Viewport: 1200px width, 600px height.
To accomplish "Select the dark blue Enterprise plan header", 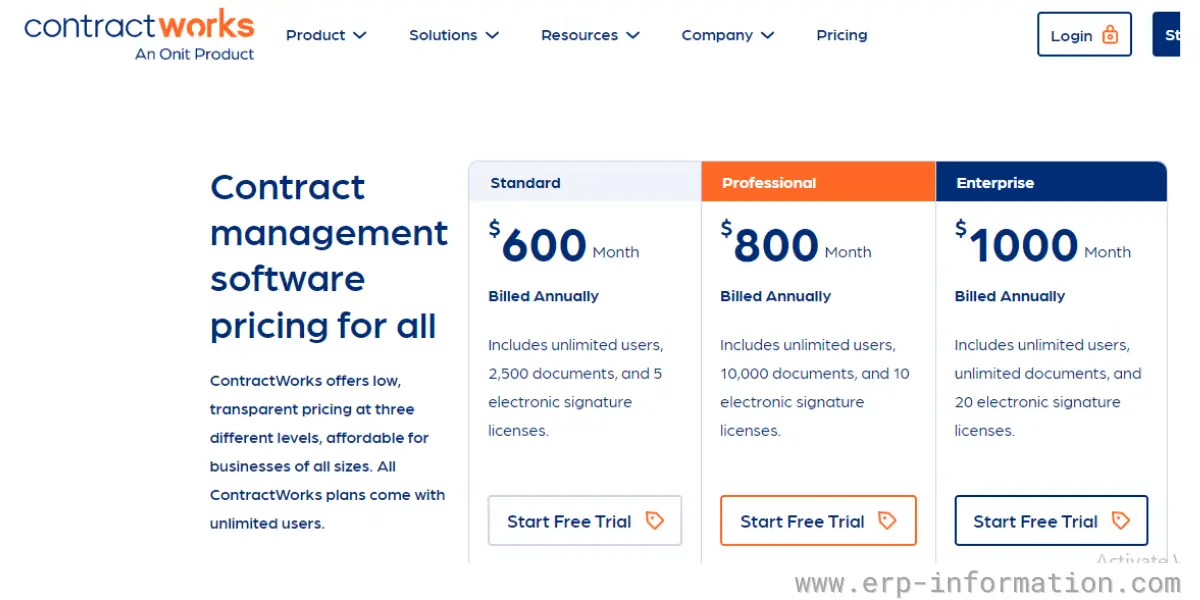I will tap(1051, 182).
